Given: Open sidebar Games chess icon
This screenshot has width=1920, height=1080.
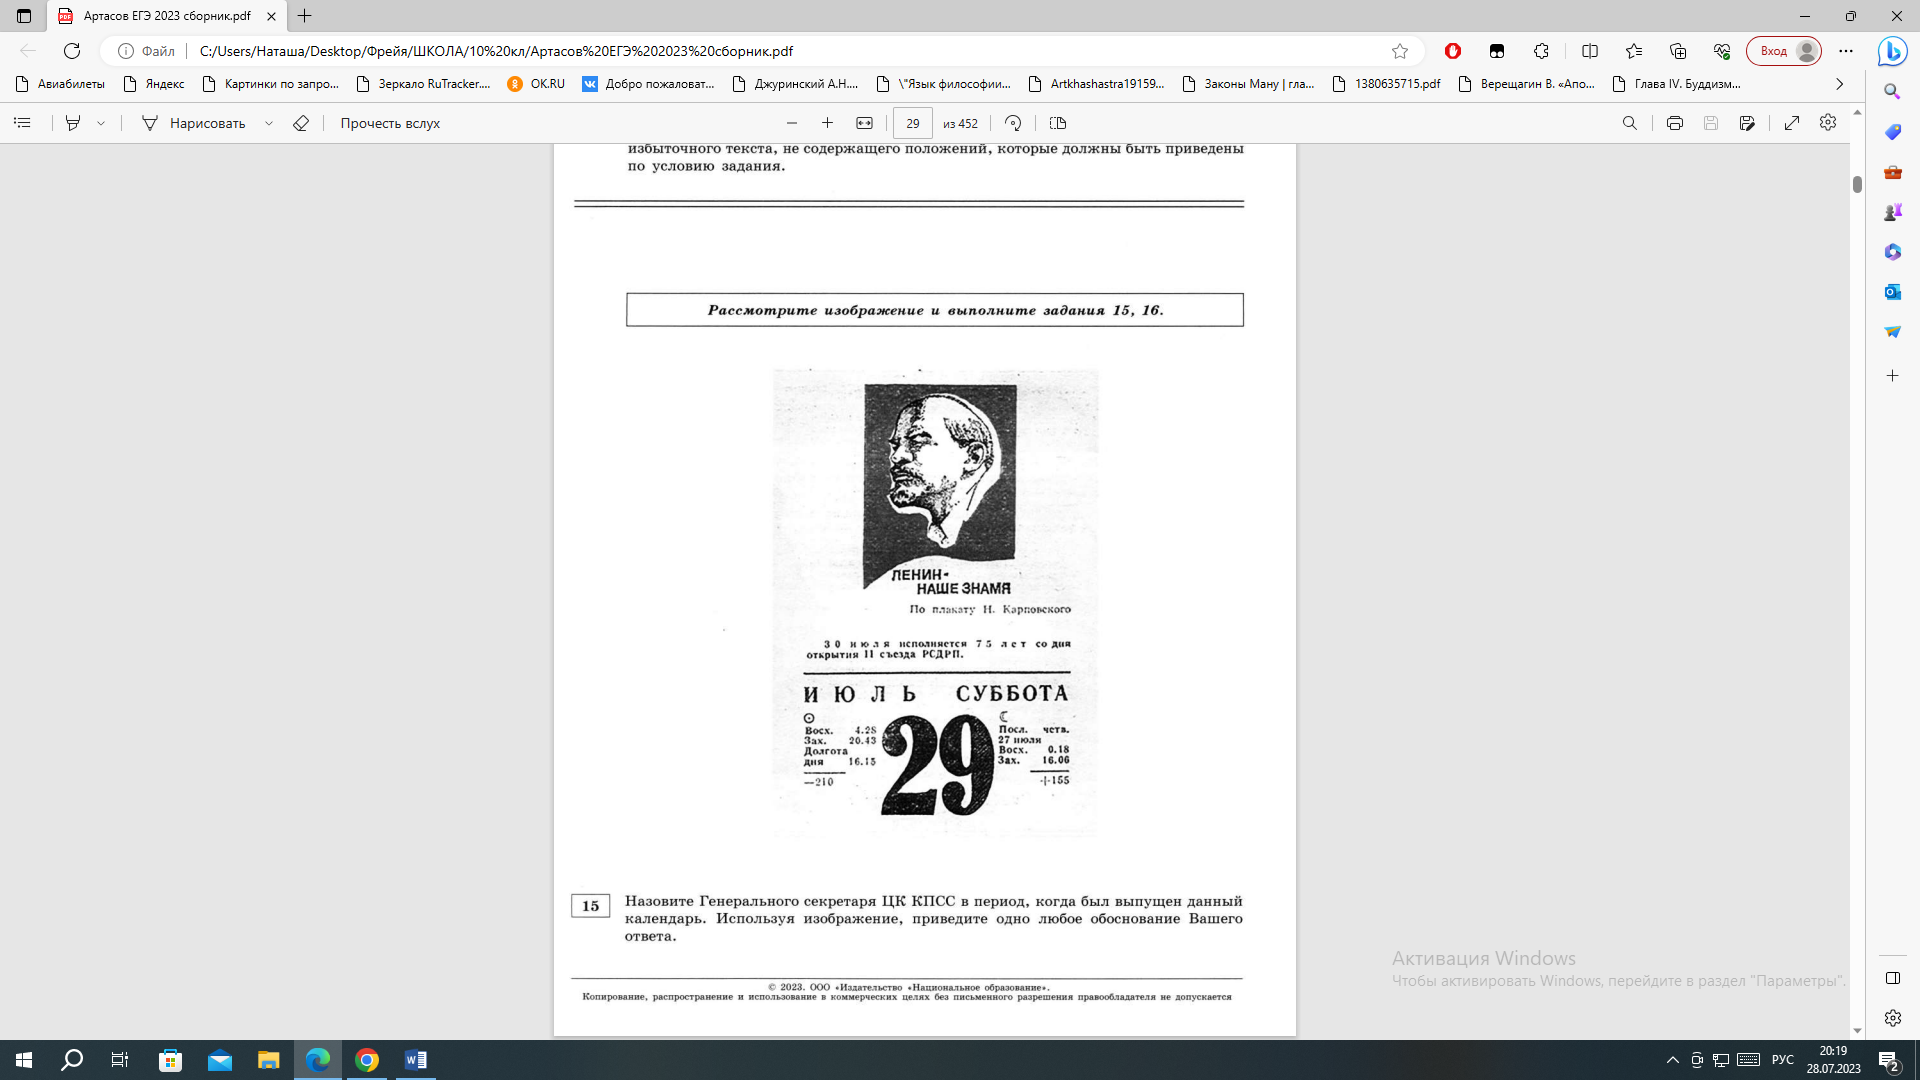Looking at the screenshot, I should [x=1892, y=212].
